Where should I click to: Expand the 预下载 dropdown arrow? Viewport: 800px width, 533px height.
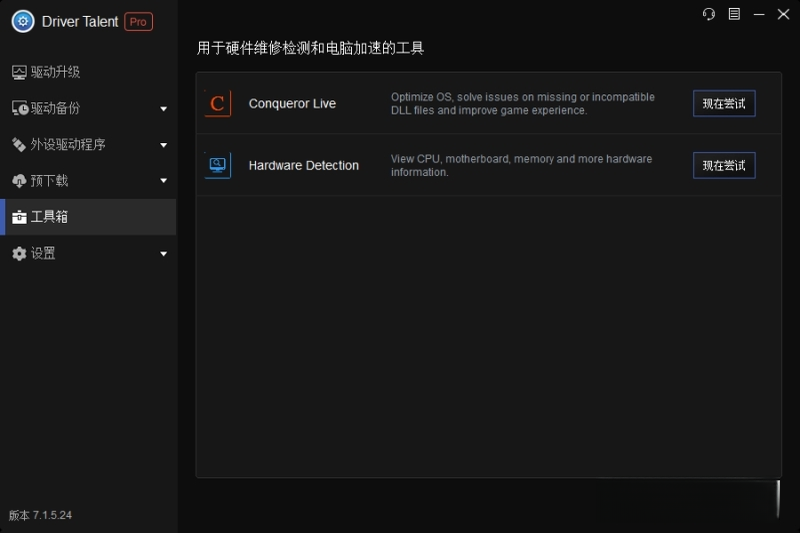click(x=163, y=181)
